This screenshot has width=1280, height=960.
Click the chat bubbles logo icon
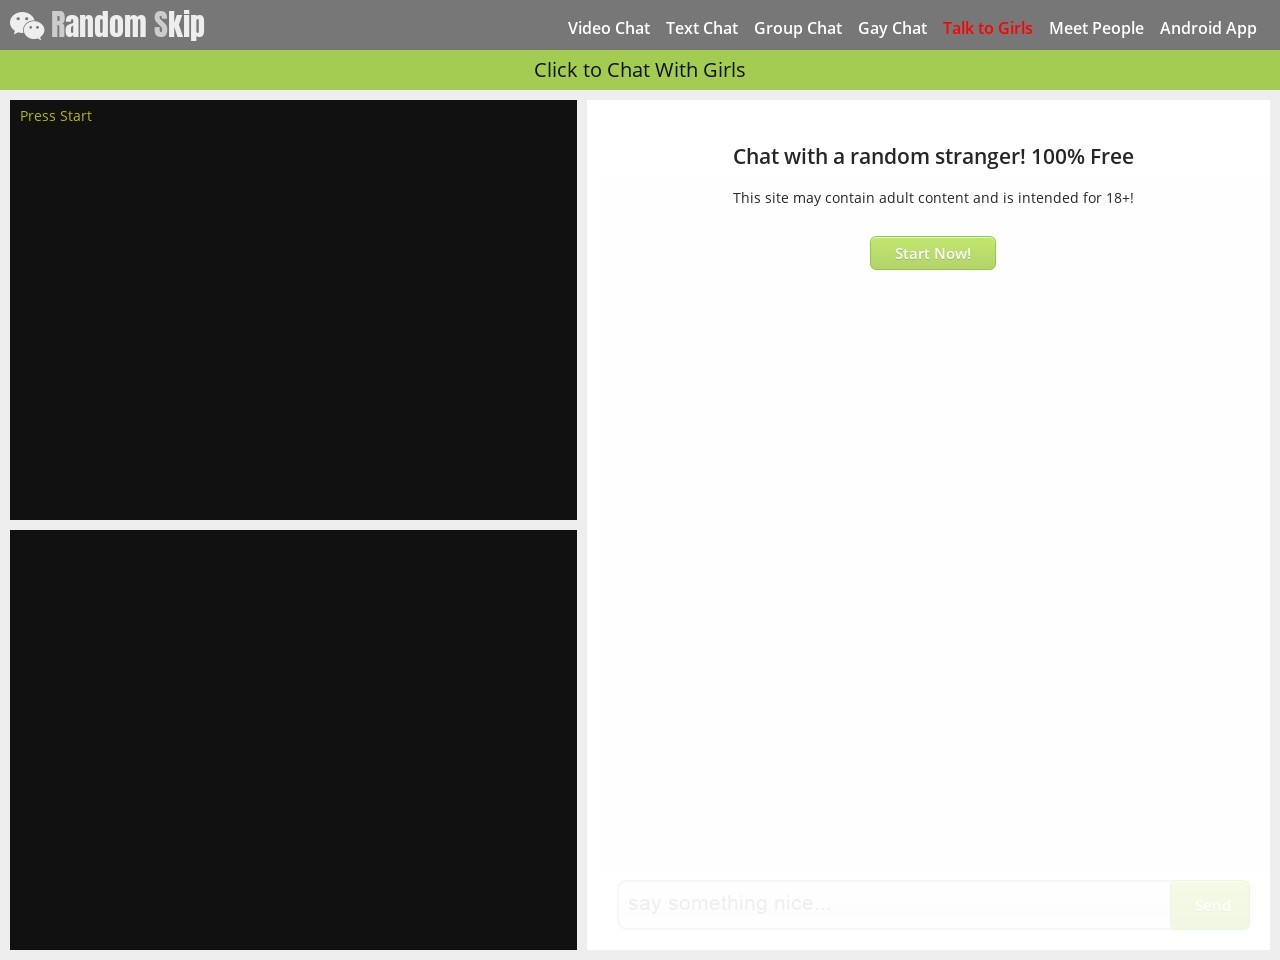[x=27, y=26]
